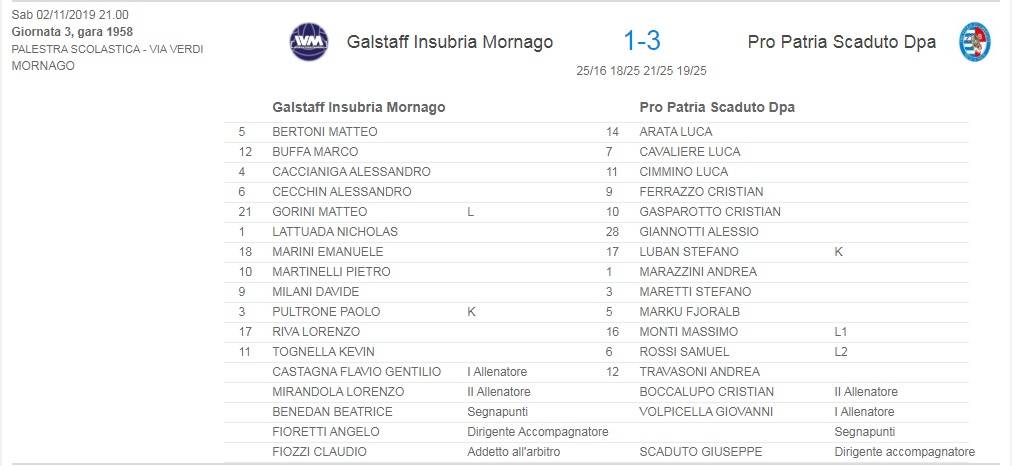The height and width of the screenshot is (466, 1012).
Task: Open the Pro Patria Scaduto Dpa header name
Action: [x=842, y=42]
